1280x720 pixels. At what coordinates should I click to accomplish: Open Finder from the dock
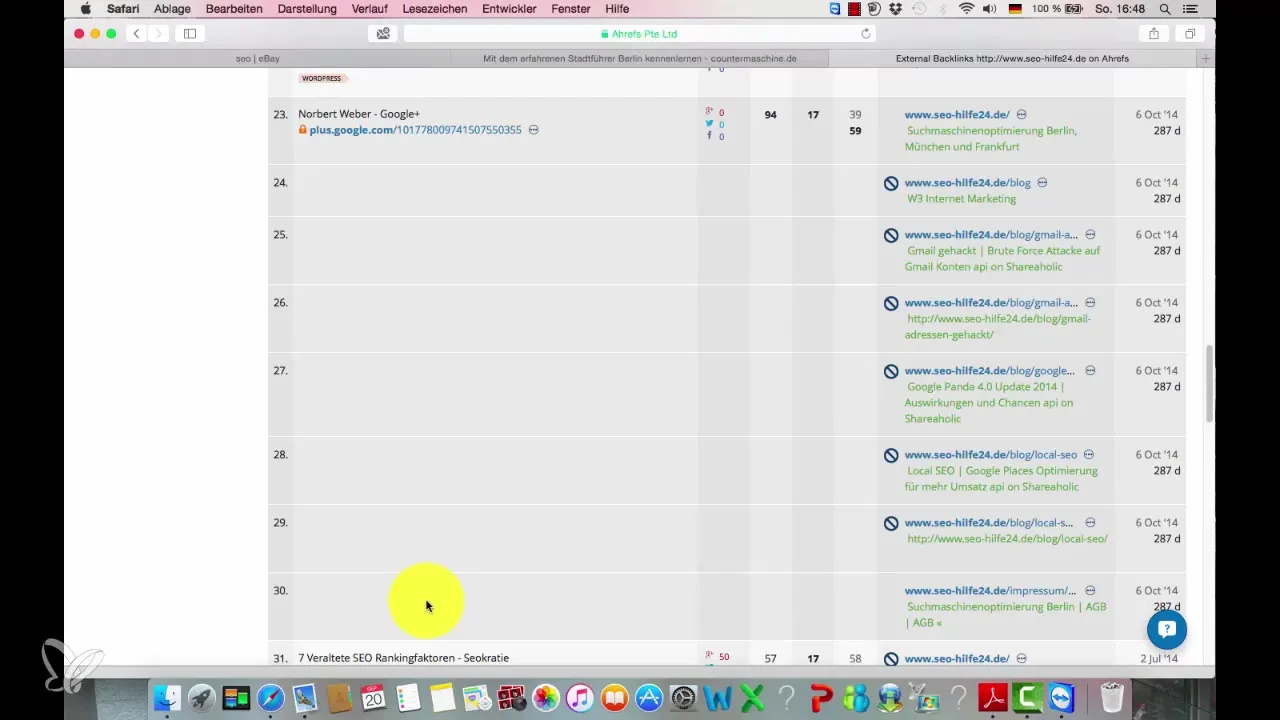tap(167, 697)
